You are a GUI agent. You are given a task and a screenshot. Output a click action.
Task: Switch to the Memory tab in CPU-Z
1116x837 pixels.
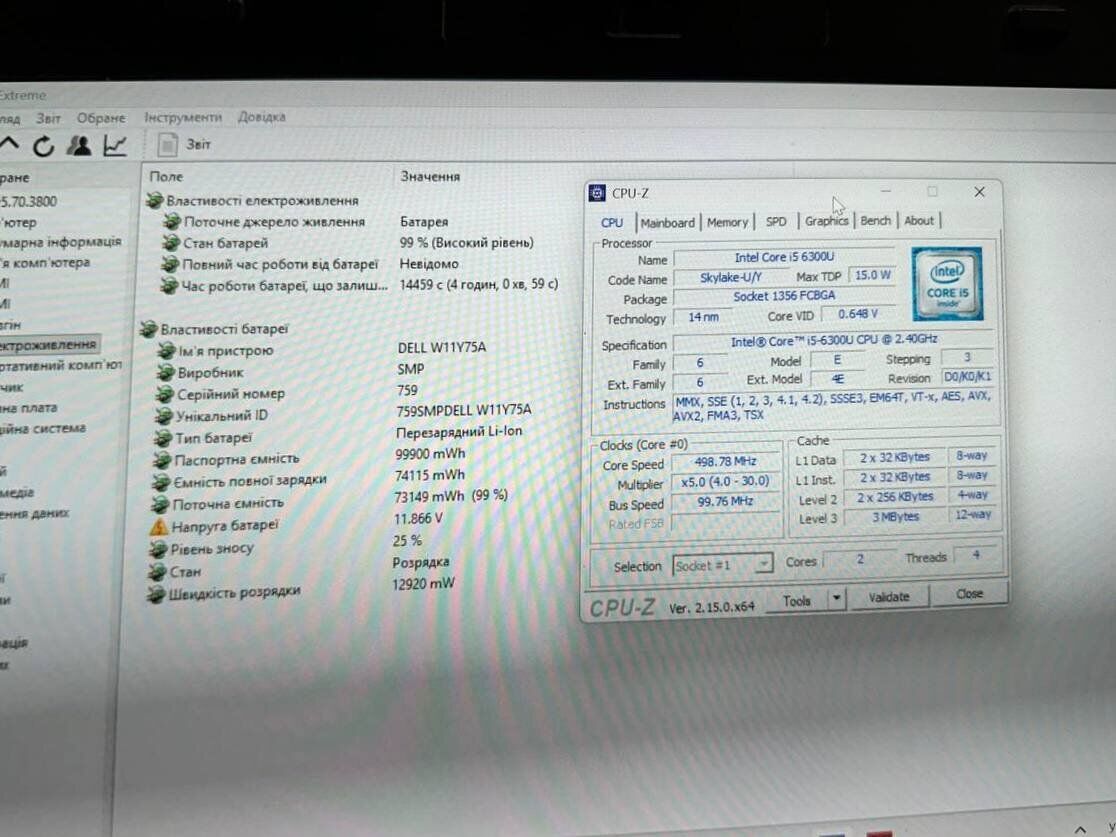click(x=727, y=222)
